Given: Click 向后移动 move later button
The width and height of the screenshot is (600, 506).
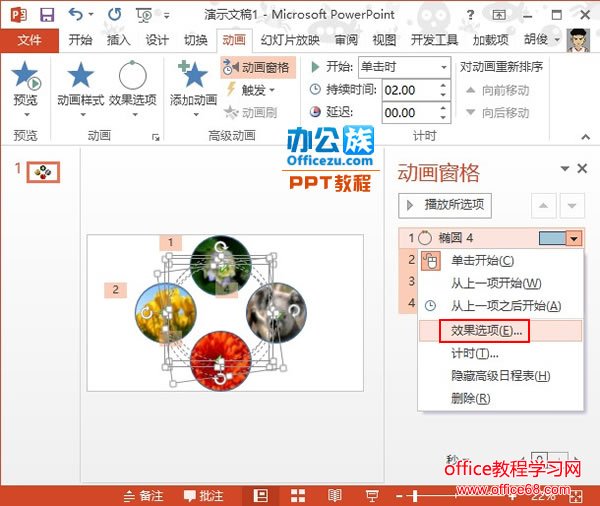Looking at the screenshot, I should pos(497,113).
